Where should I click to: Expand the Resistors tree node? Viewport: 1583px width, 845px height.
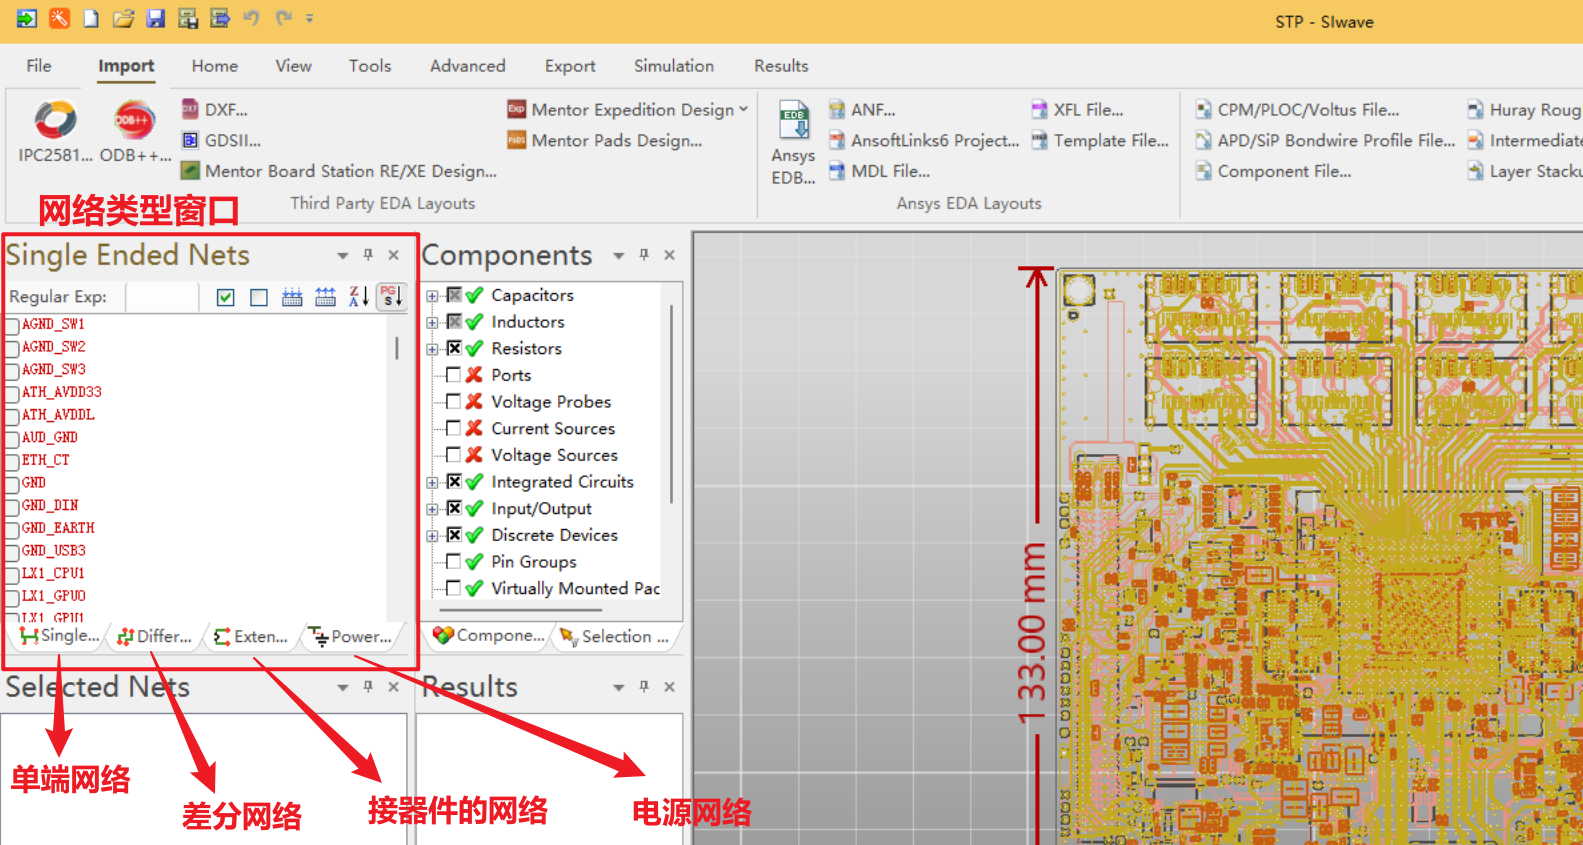[432, 349]
